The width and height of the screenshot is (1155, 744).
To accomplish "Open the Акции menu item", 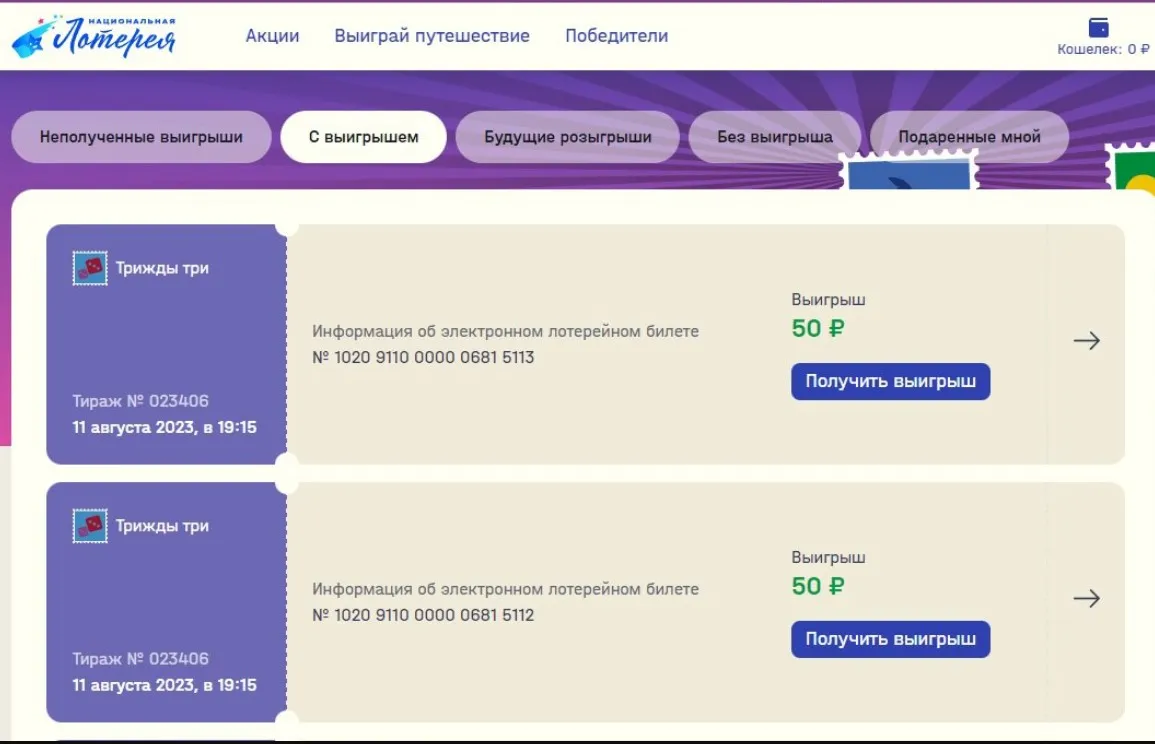I will 273,35.
